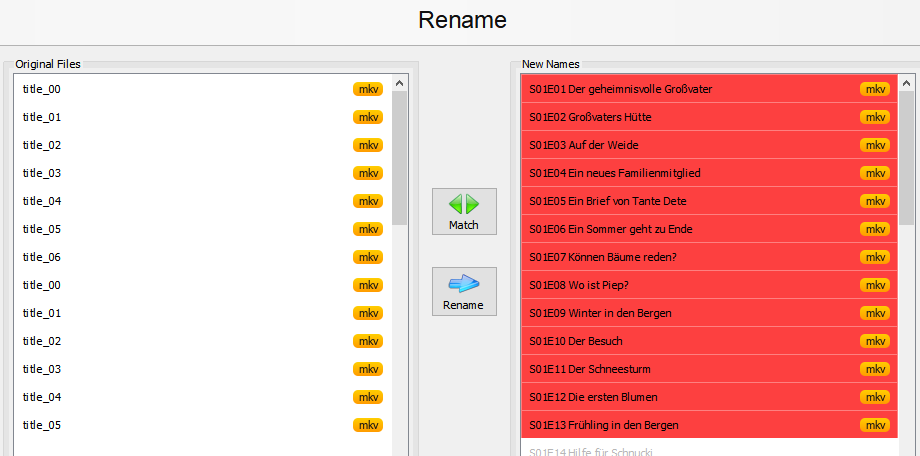
Task: Click the mkv badge beside title_06
Action: (368, 257)
